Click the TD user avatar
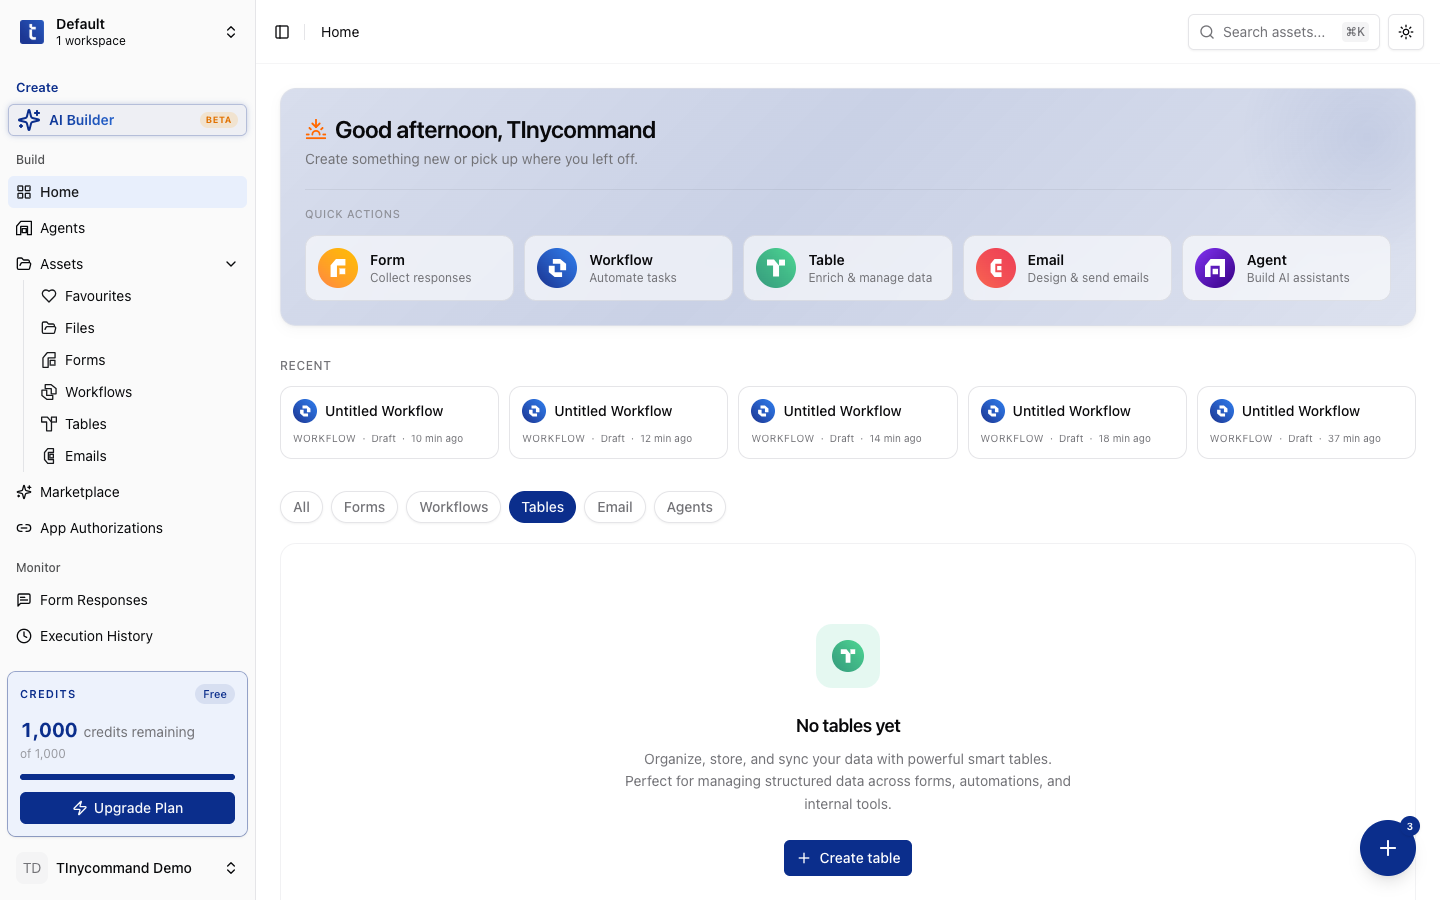Viewport: 1440px width, 900px height. (32, 868)
